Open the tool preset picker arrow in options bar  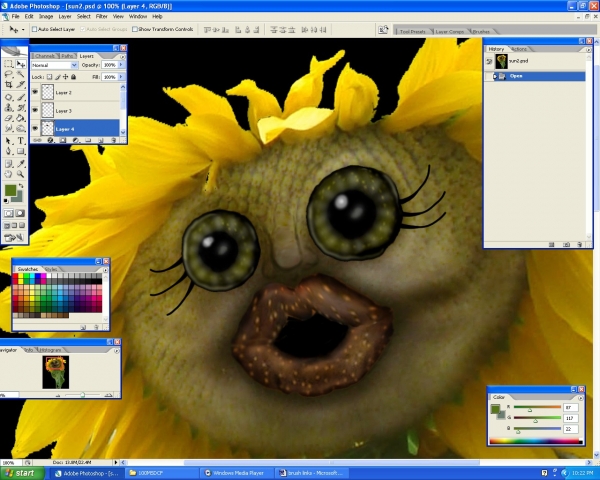point(23,29)
